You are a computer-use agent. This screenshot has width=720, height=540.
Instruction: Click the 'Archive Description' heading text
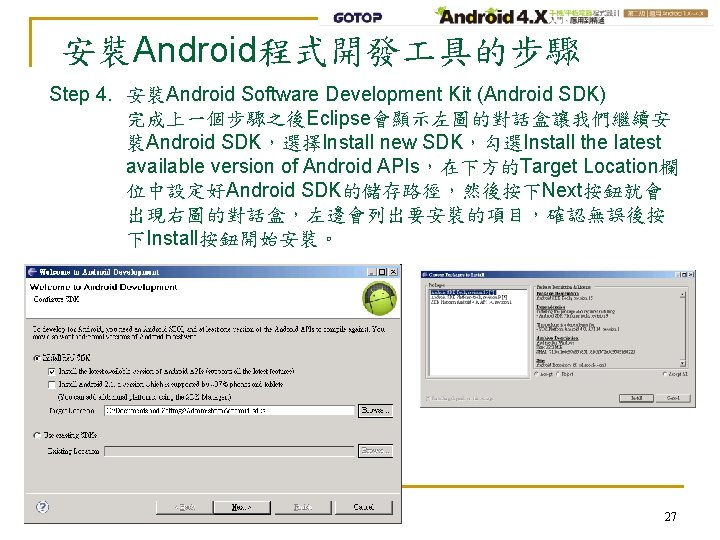coord(557,338)
